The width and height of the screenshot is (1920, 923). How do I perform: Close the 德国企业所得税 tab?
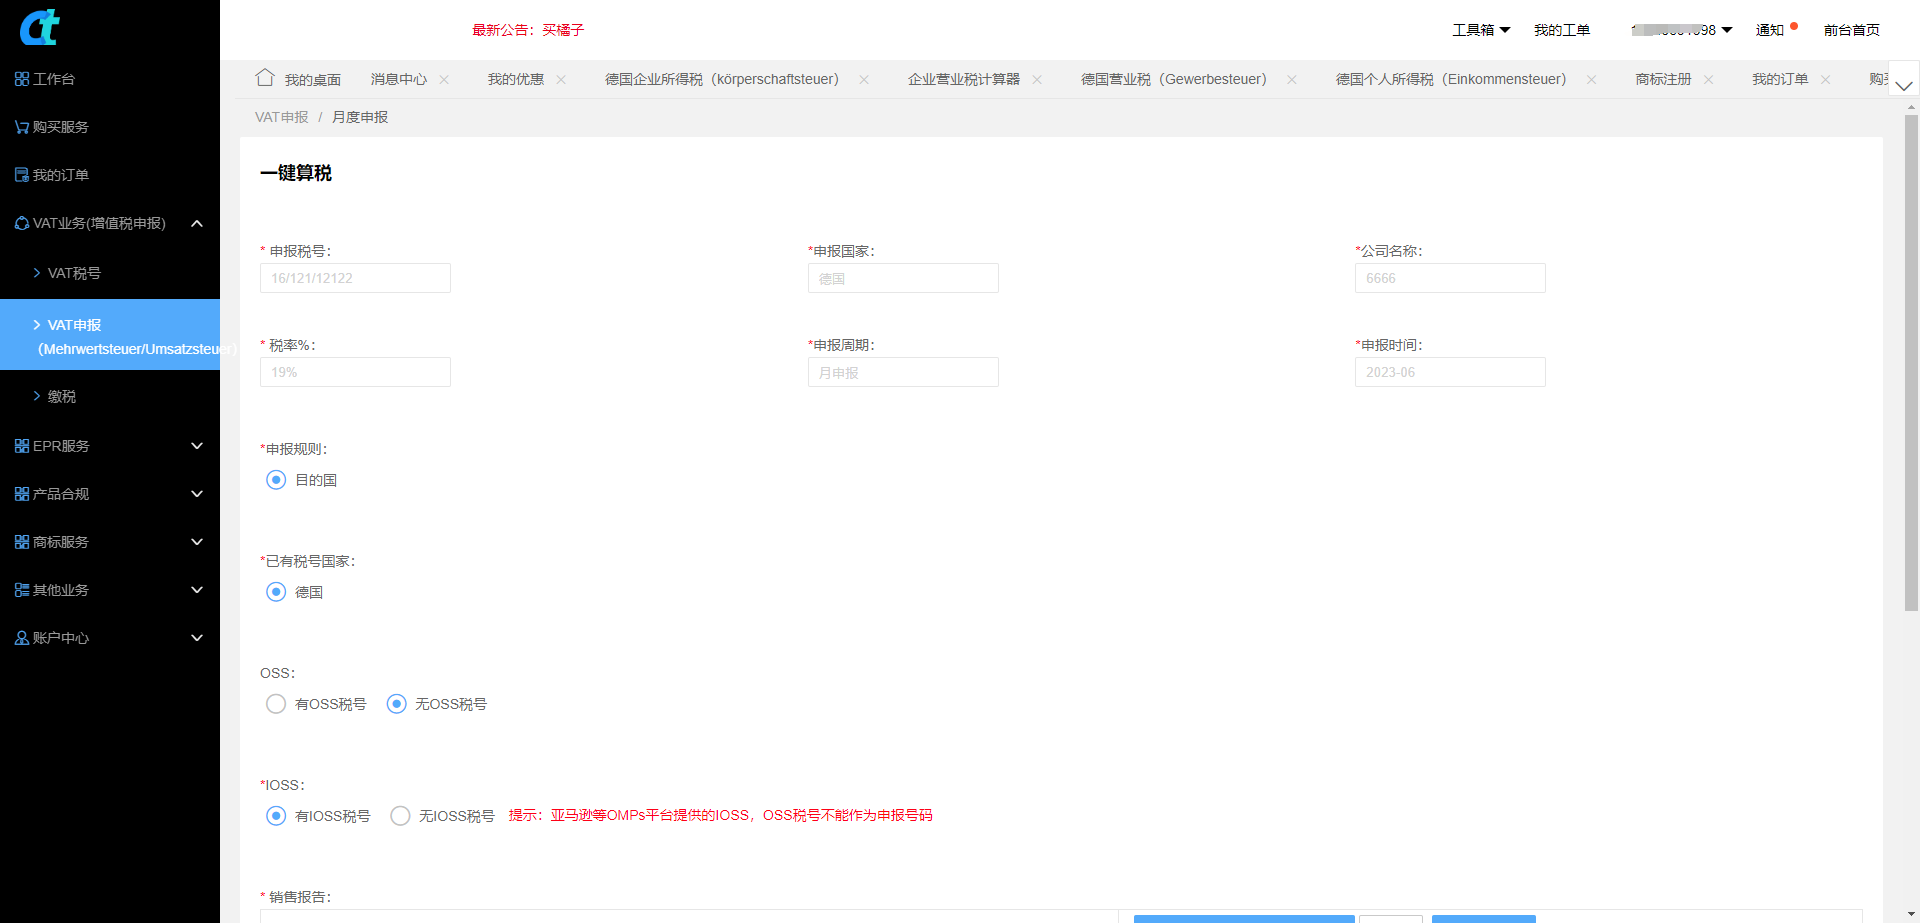pyautogui.click(x=864, y=80)
